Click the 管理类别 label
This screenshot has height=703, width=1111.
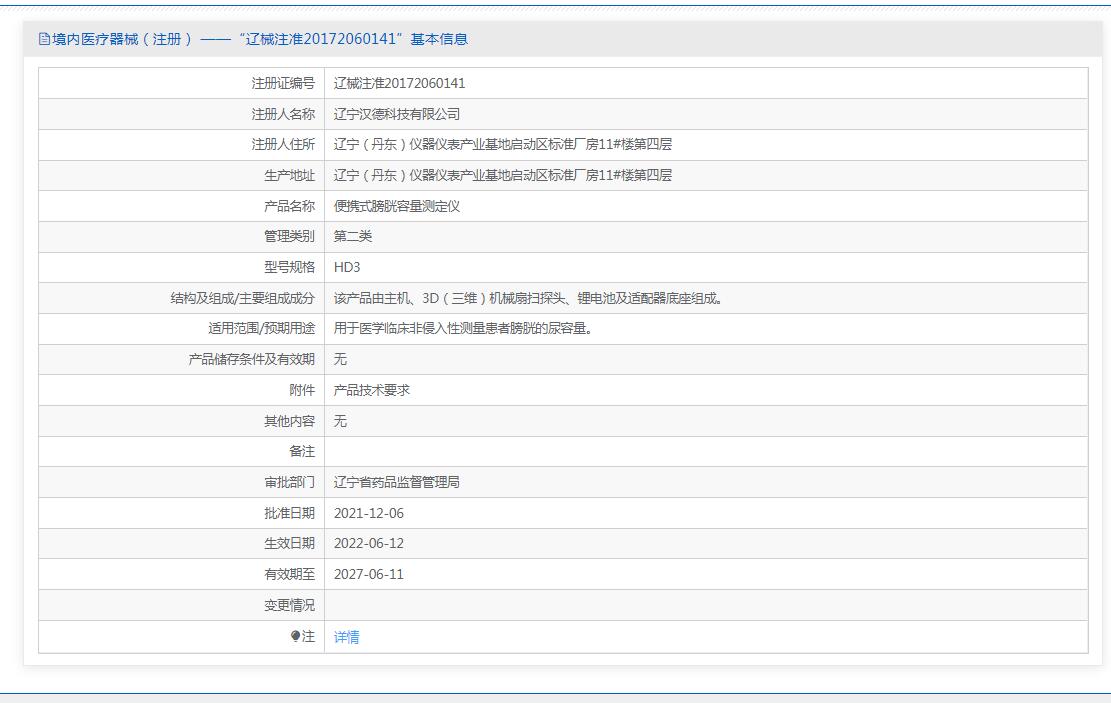[289, 237]
